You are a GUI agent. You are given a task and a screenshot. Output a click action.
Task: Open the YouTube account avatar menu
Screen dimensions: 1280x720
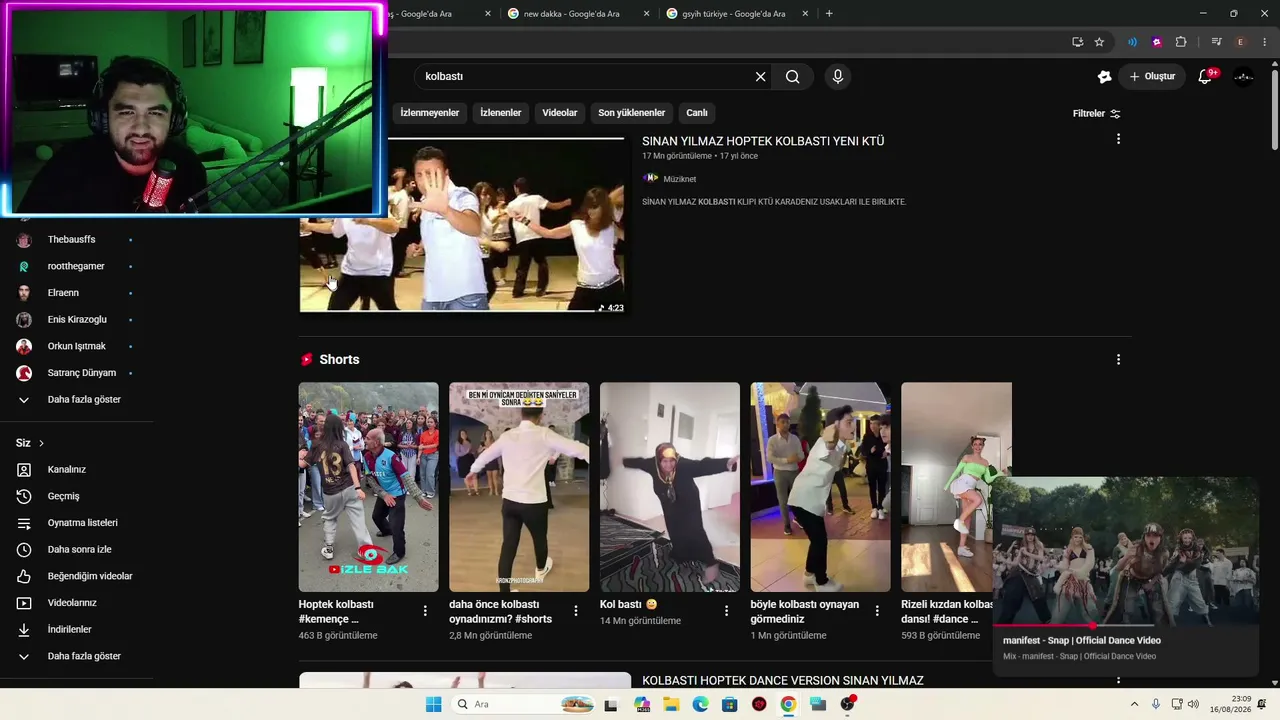pos(1244,77)
